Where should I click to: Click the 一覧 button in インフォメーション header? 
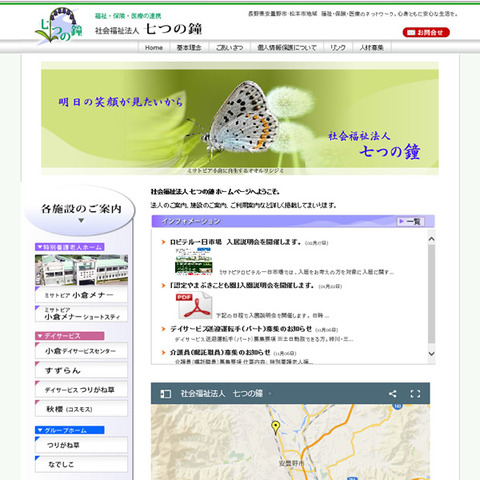[410, 222]
